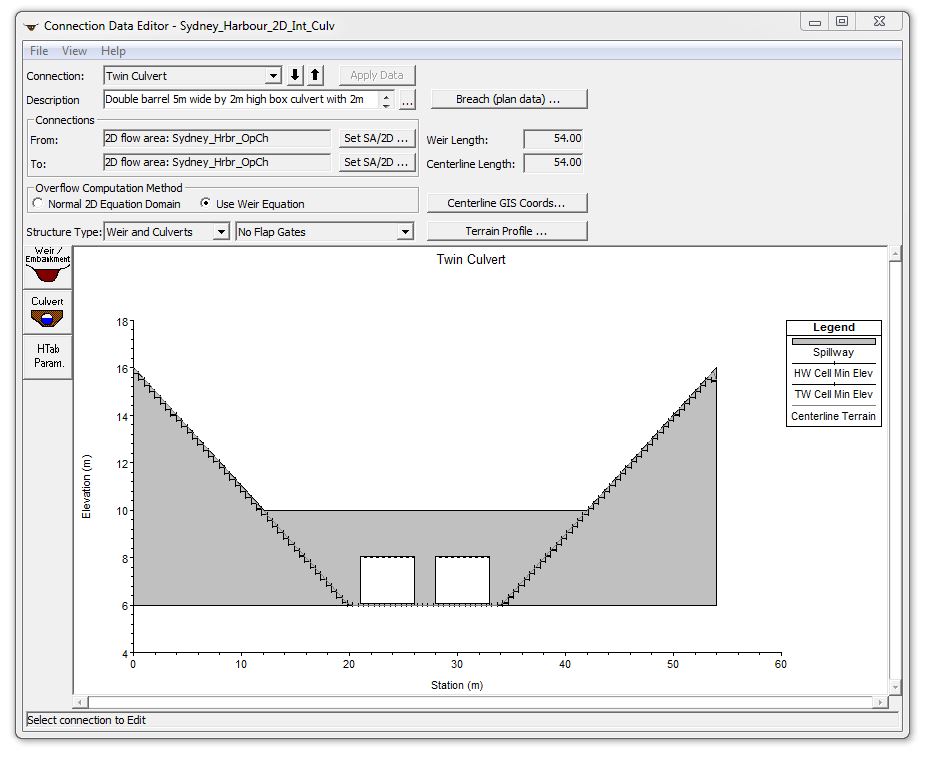Click the plot's vertical scroll down arrow
The height and width of the screenshot is (760, 932).
(x=895, y=687)
